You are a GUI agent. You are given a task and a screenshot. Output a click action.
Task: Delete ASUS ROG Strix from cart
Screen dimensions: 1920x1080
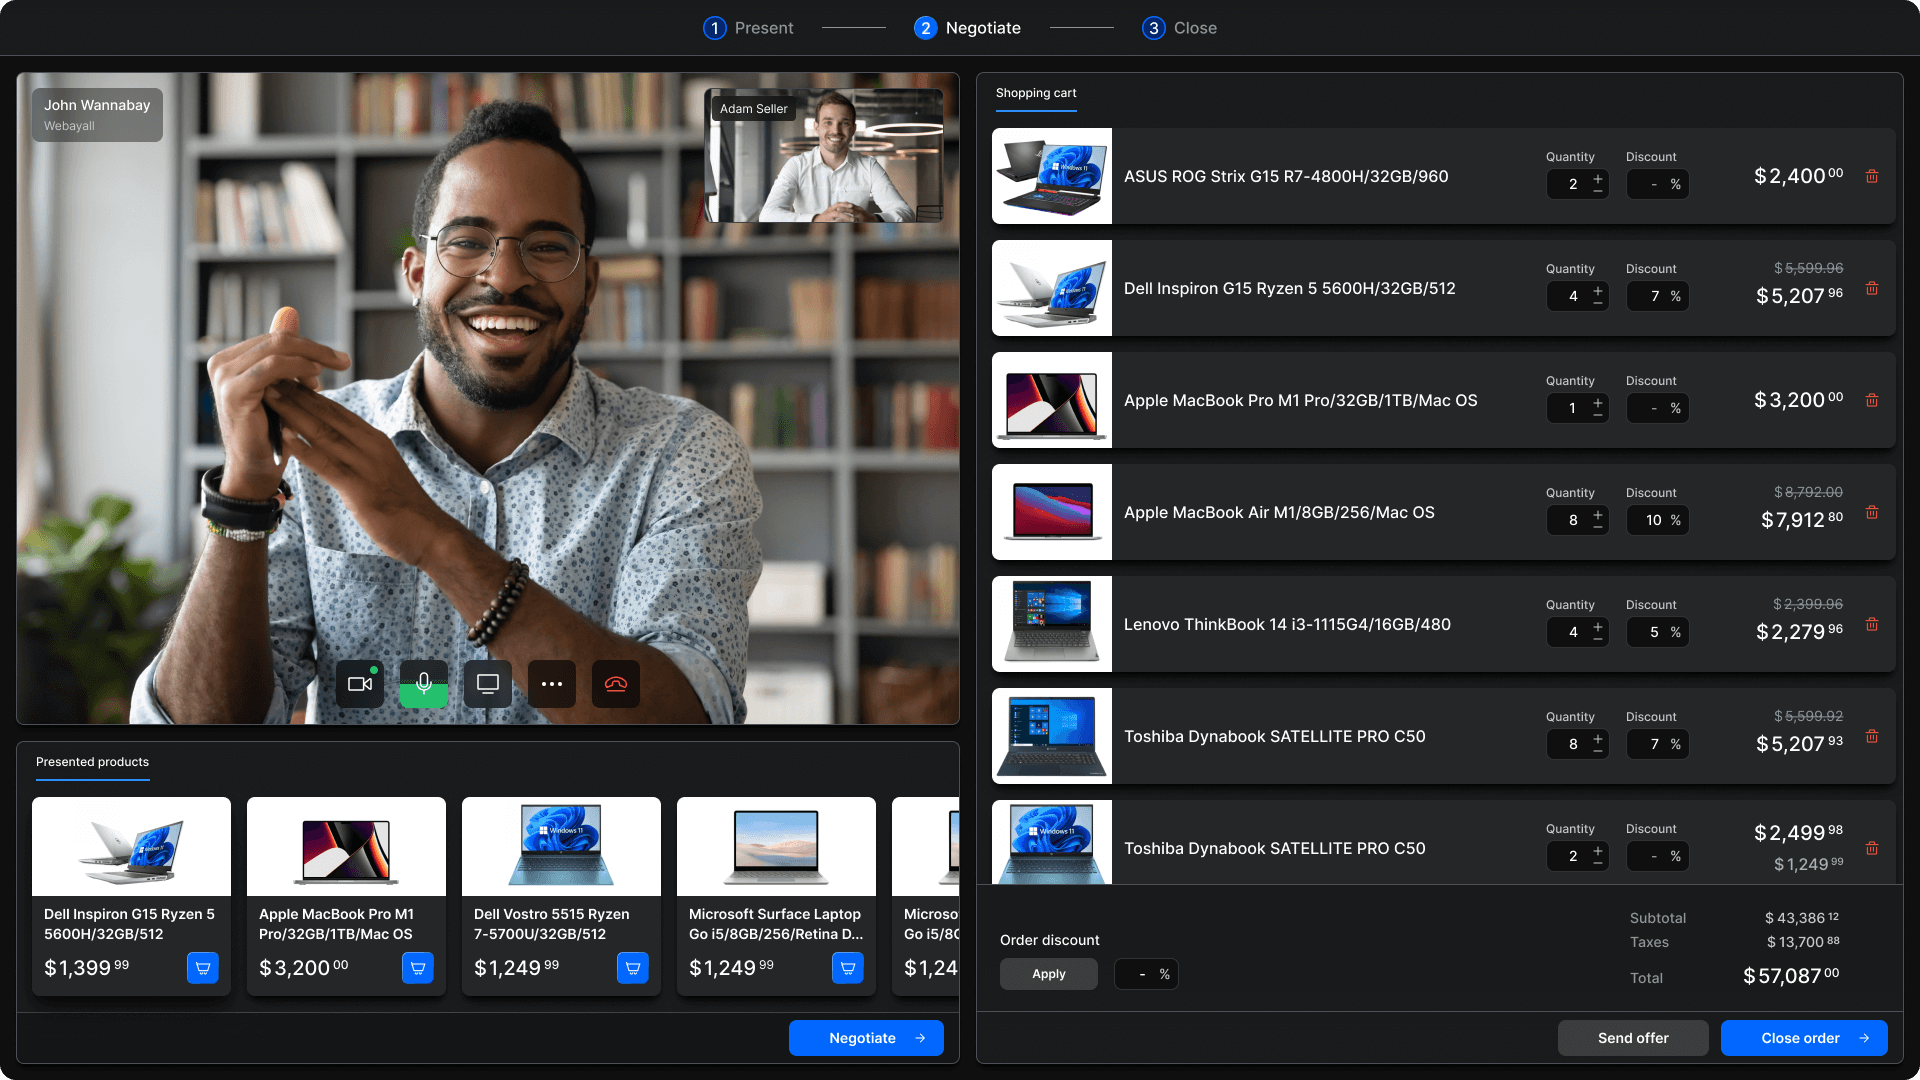point(1872,176)
